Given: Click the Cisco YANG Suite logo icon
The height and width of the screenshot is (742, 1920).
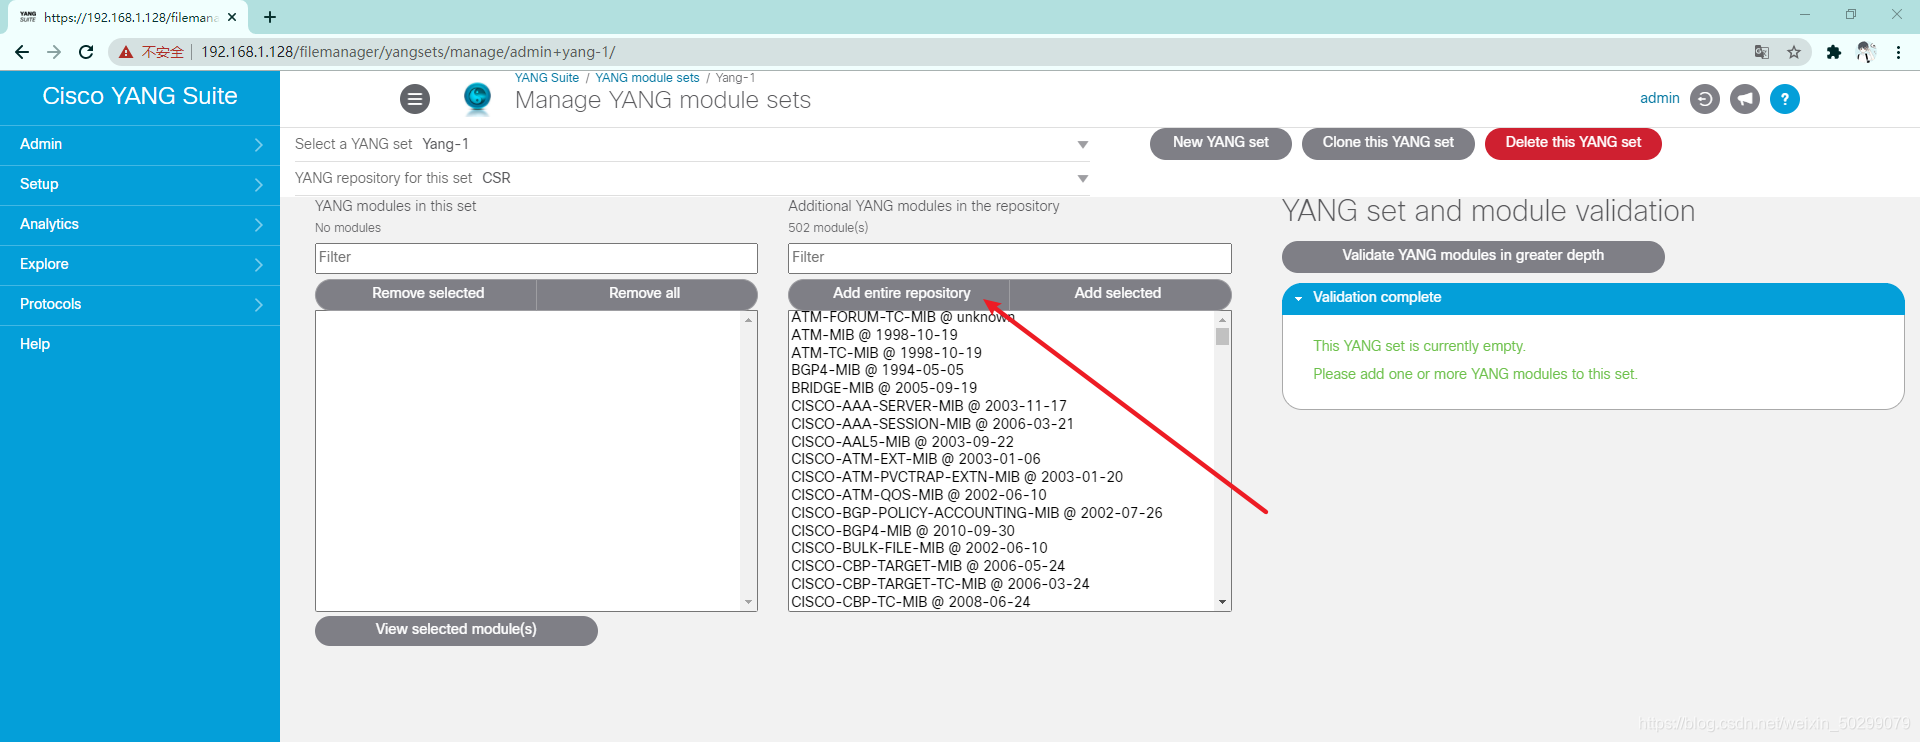Looking at the screenshot, I should [478, 98].
